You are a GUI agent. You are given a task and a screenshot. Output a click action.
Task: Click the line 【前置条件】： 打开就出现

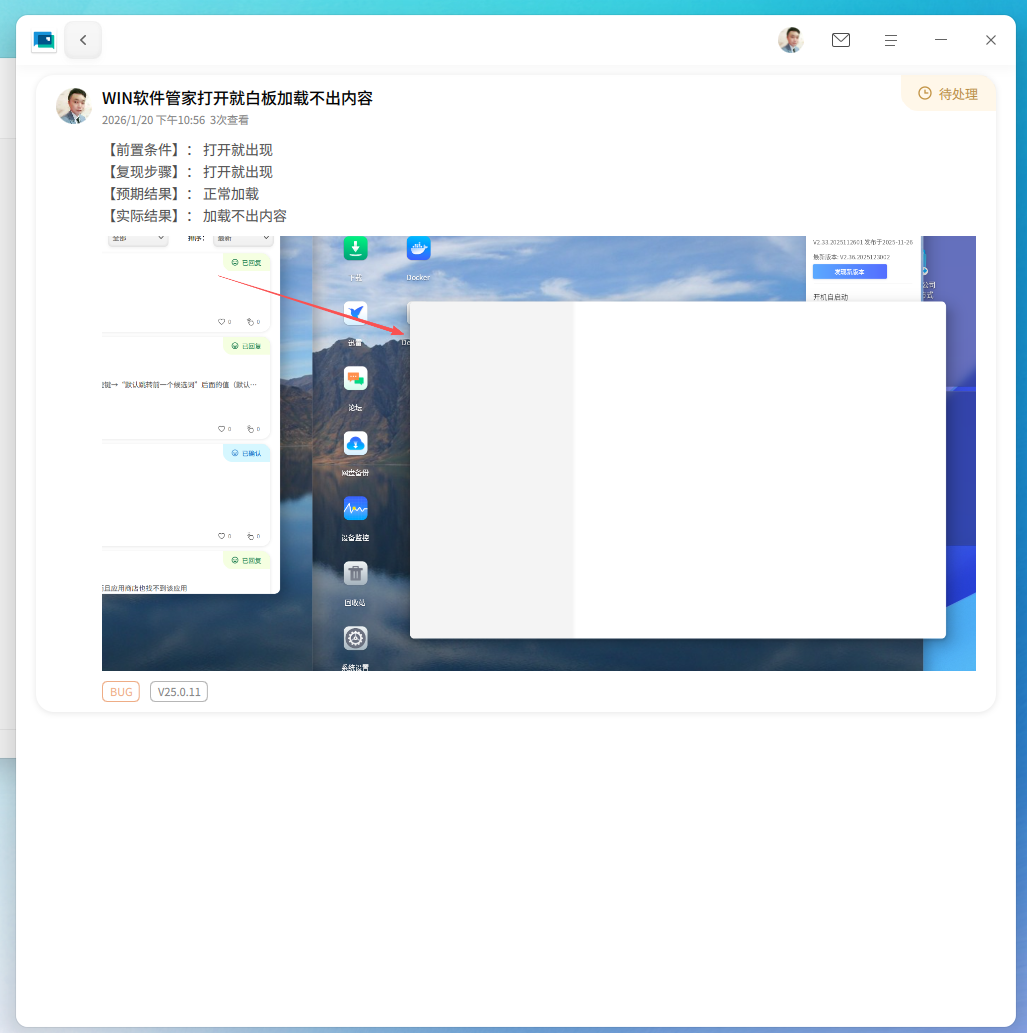188,150
